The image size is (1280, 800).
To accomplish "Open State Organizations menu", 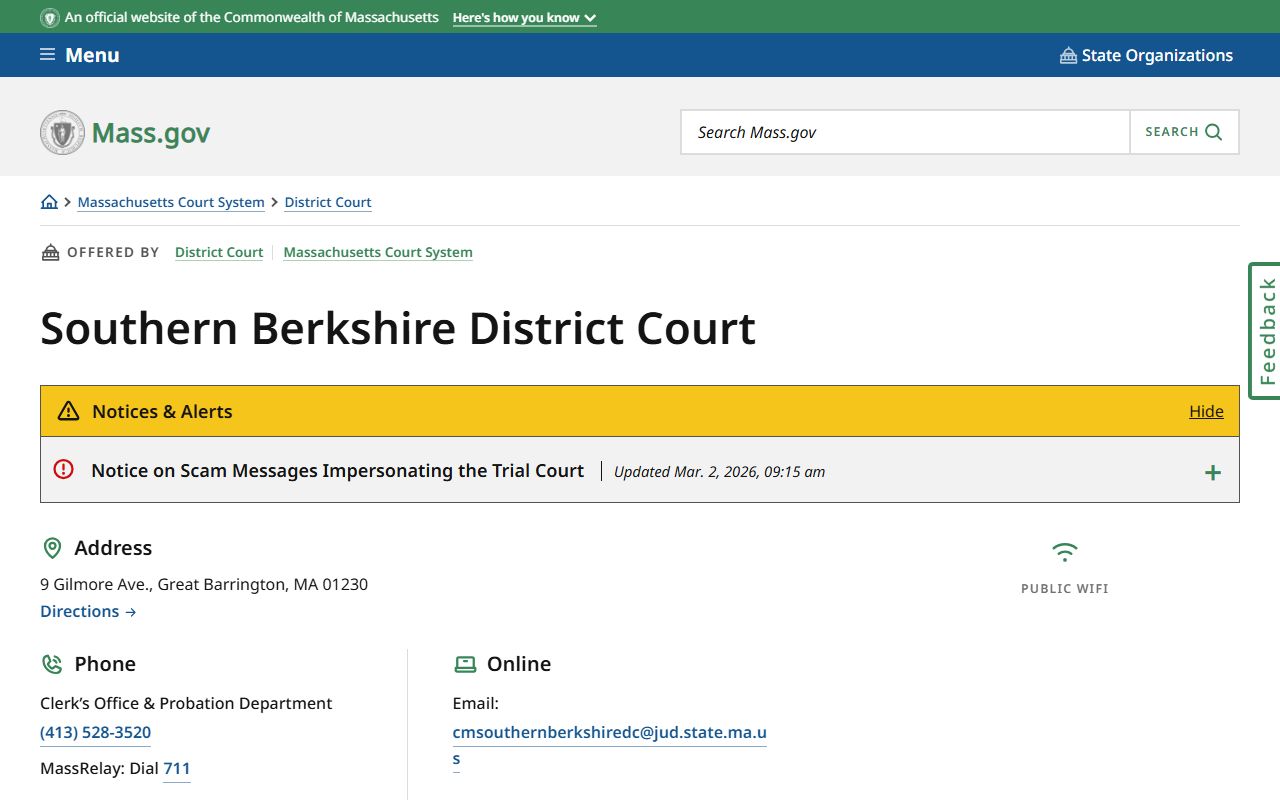I will point(1146,56).
